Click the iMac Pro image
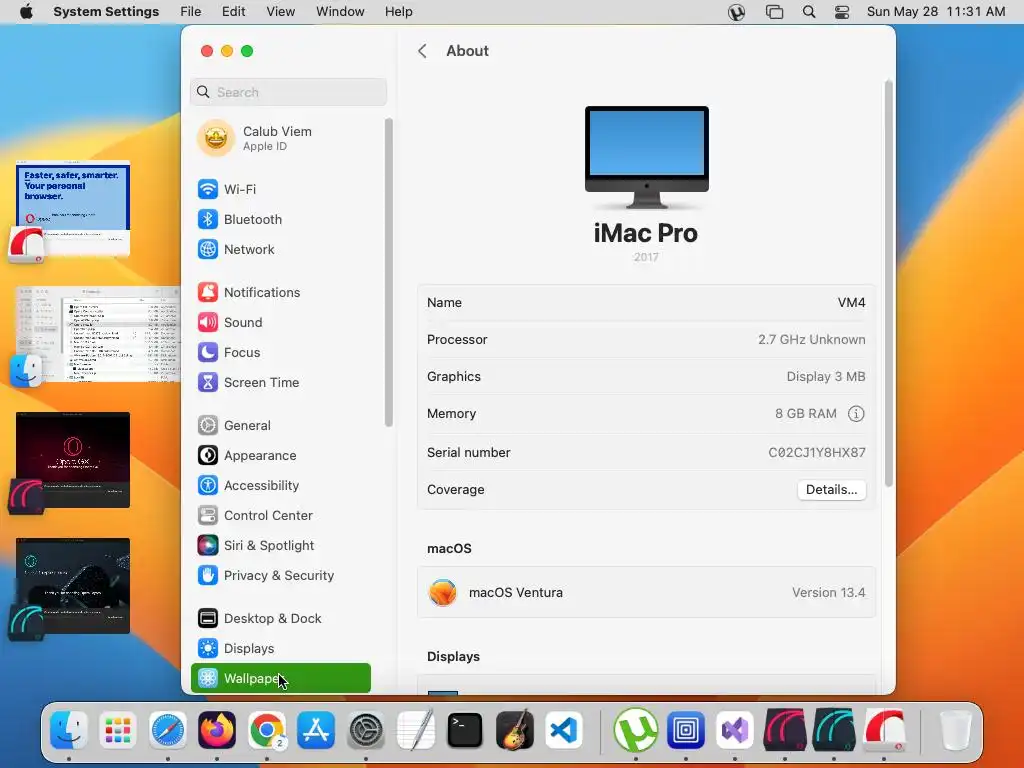Image resolution: width=1024 pixels, height=768 pixels. point(647,157)
